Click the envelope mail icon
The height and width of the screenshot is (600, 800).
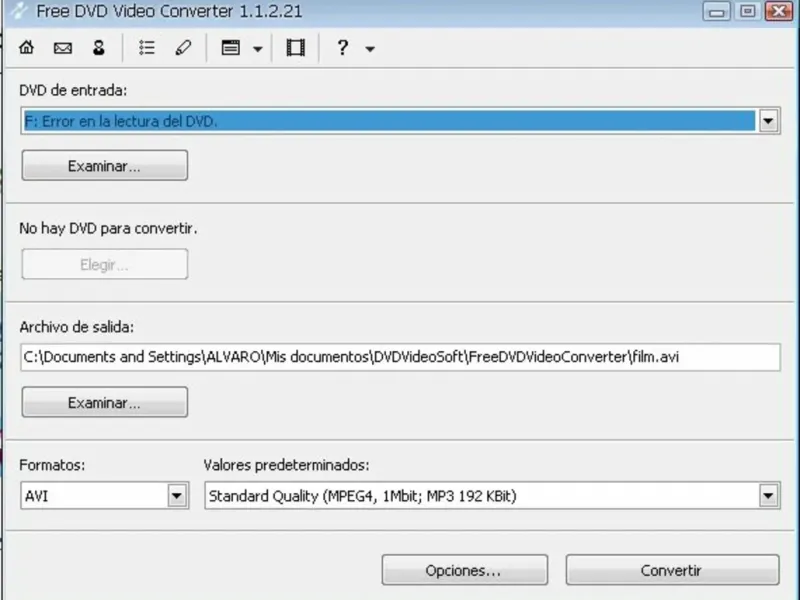click(x=63, y=48)
